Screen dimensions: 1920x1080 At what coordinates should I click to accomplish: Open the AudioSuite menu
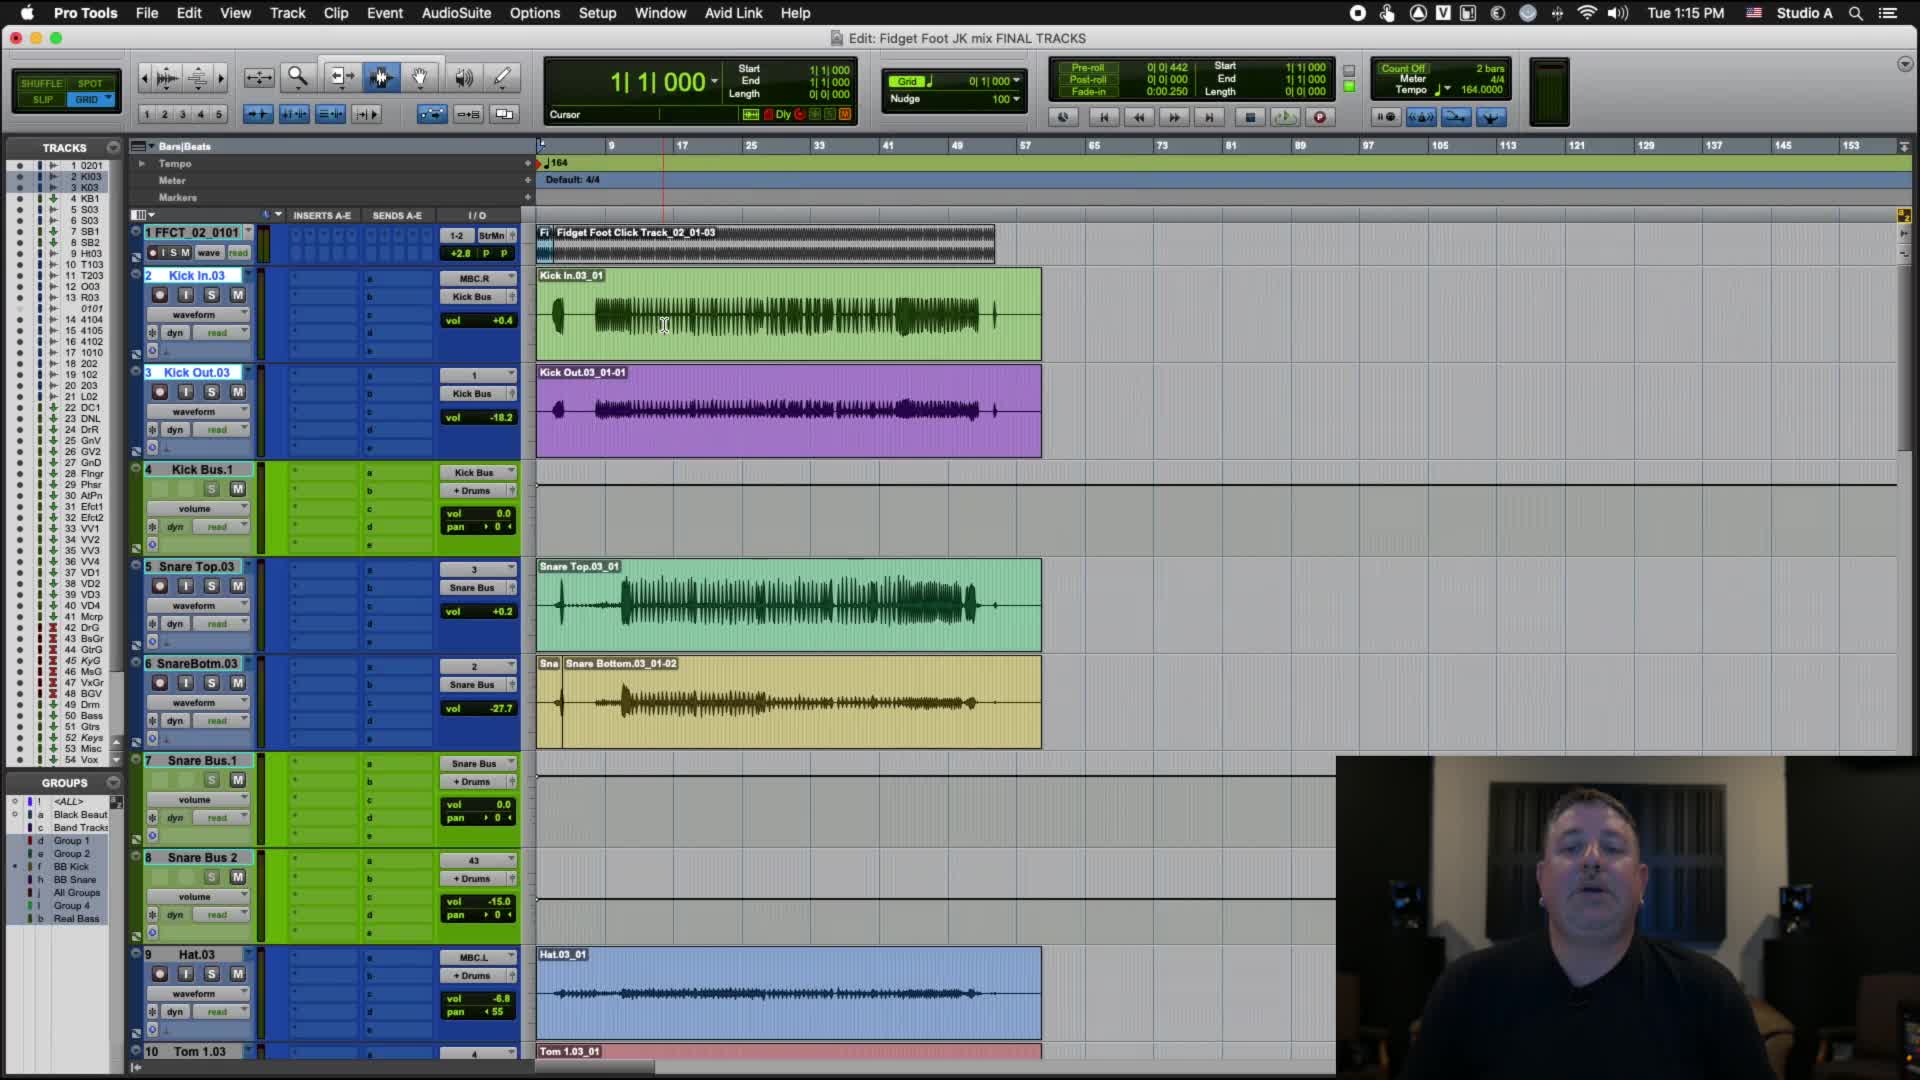(x=455, y=13)
